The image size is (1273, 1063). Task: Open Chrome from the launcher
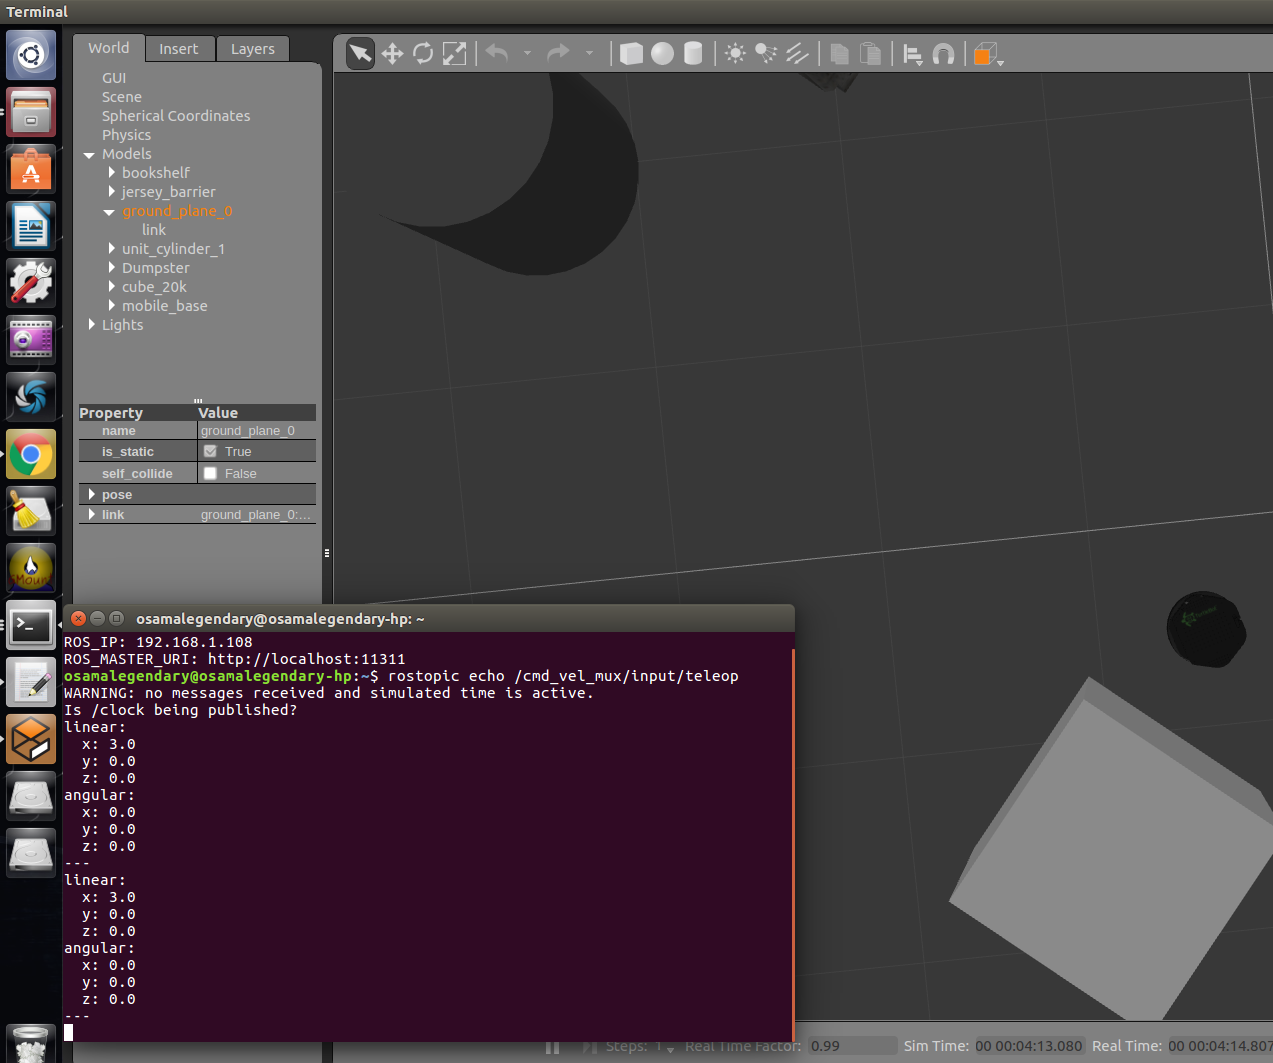31,453
